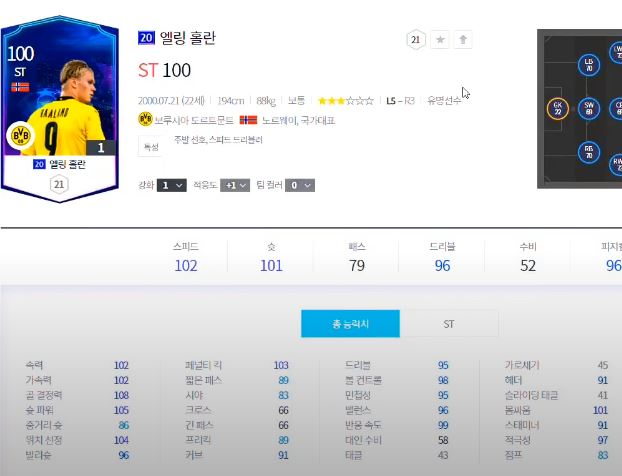622x476 pixels.
Task: Click the 스피드 102 summary stat
Action: tap(186, 257)
